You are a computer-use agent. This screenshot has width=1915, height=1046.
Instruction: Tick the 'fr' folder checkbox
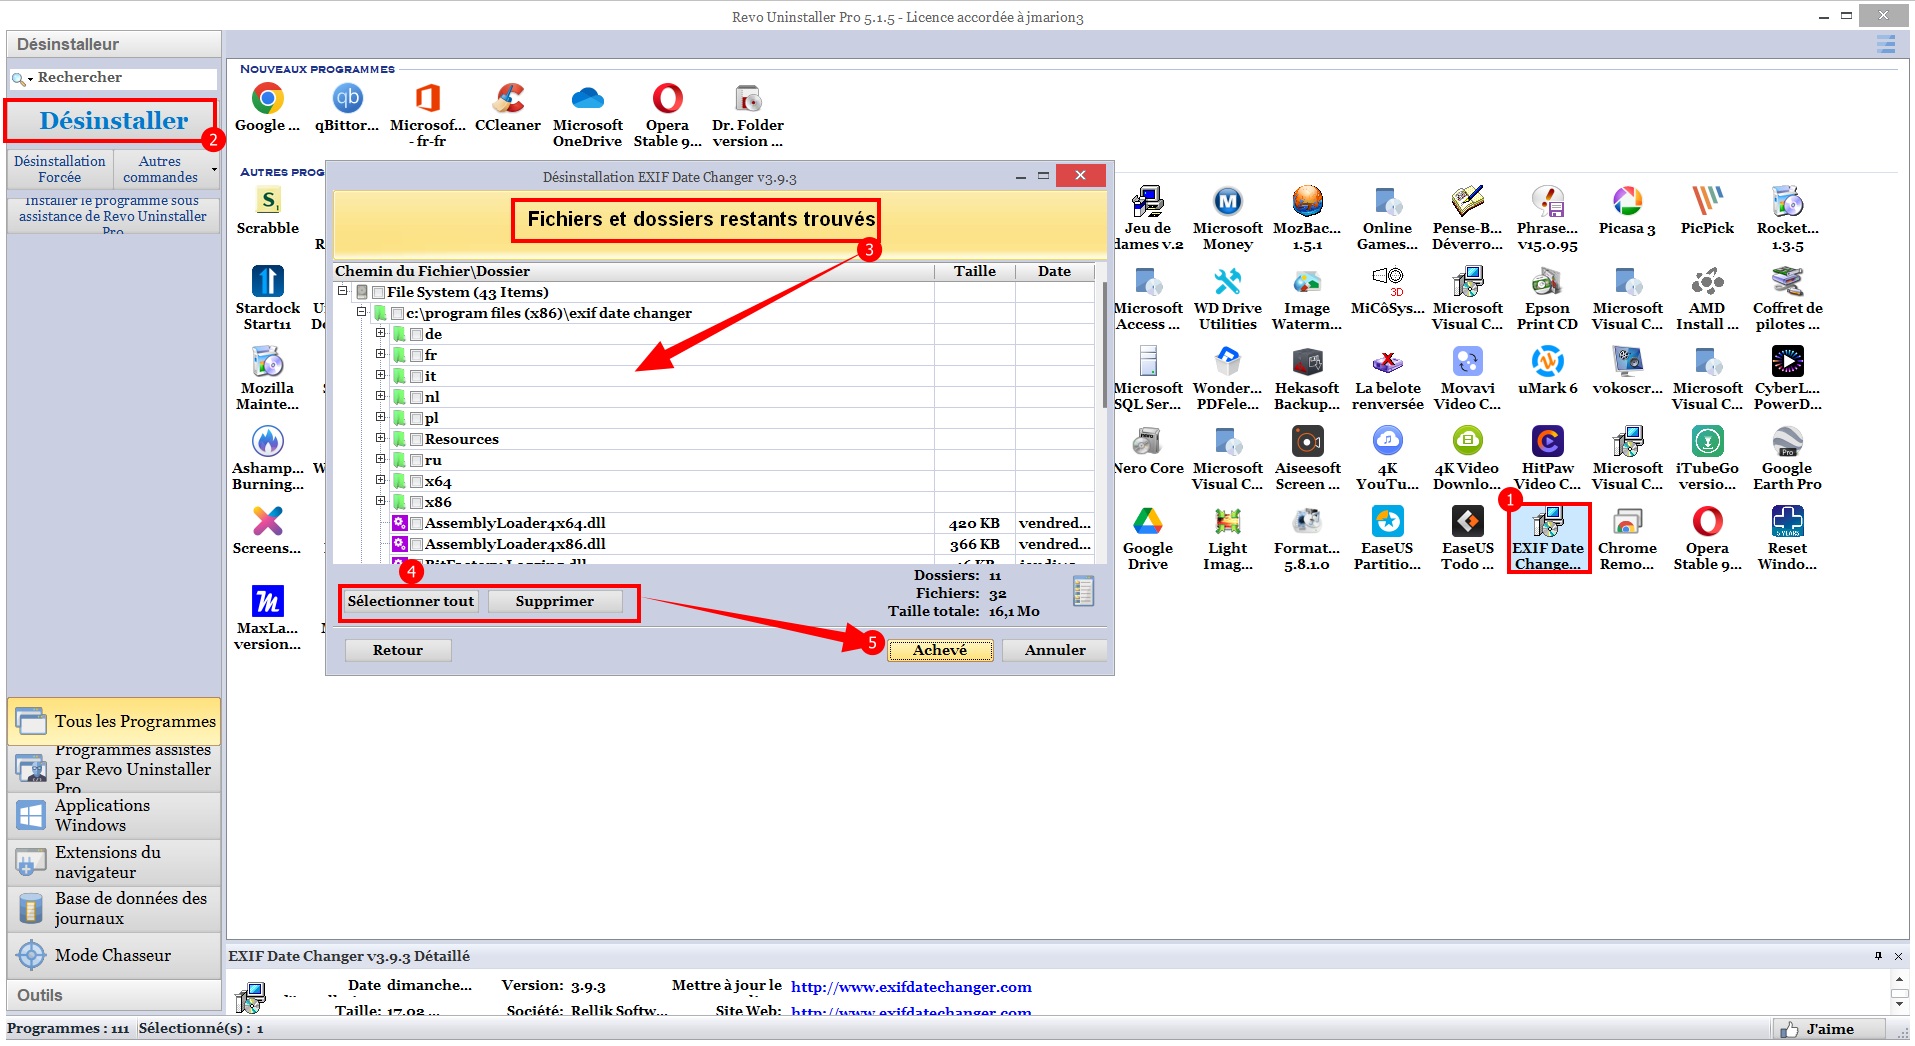417,356
